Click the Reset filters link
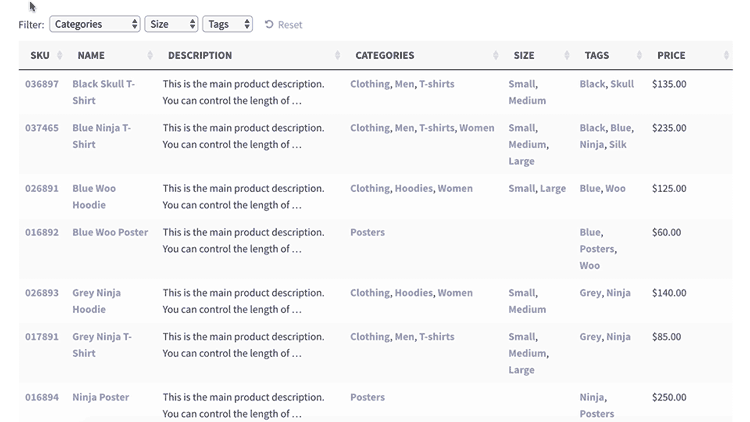750x422 pixels. coord(284,25)
